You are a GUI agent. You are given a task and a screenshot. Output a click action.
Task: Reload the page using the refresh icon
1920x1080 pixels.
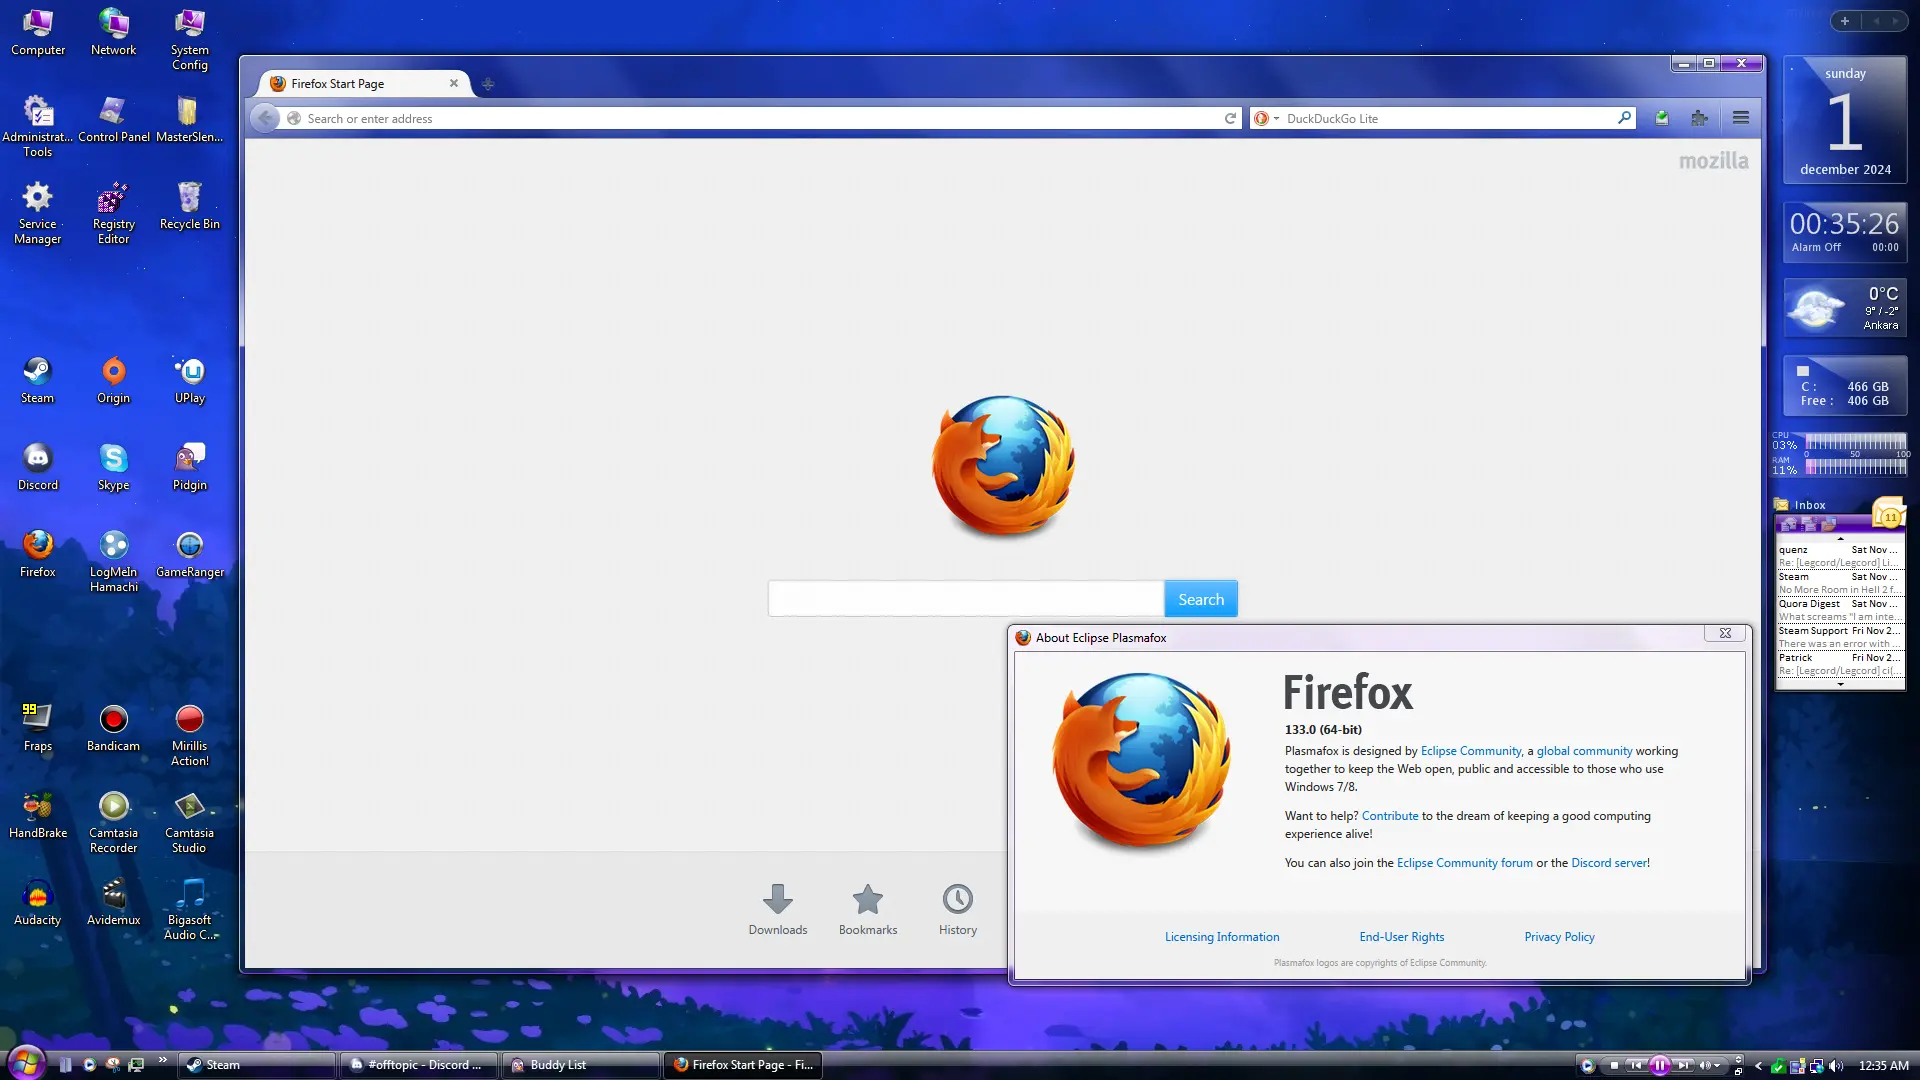1230,118
